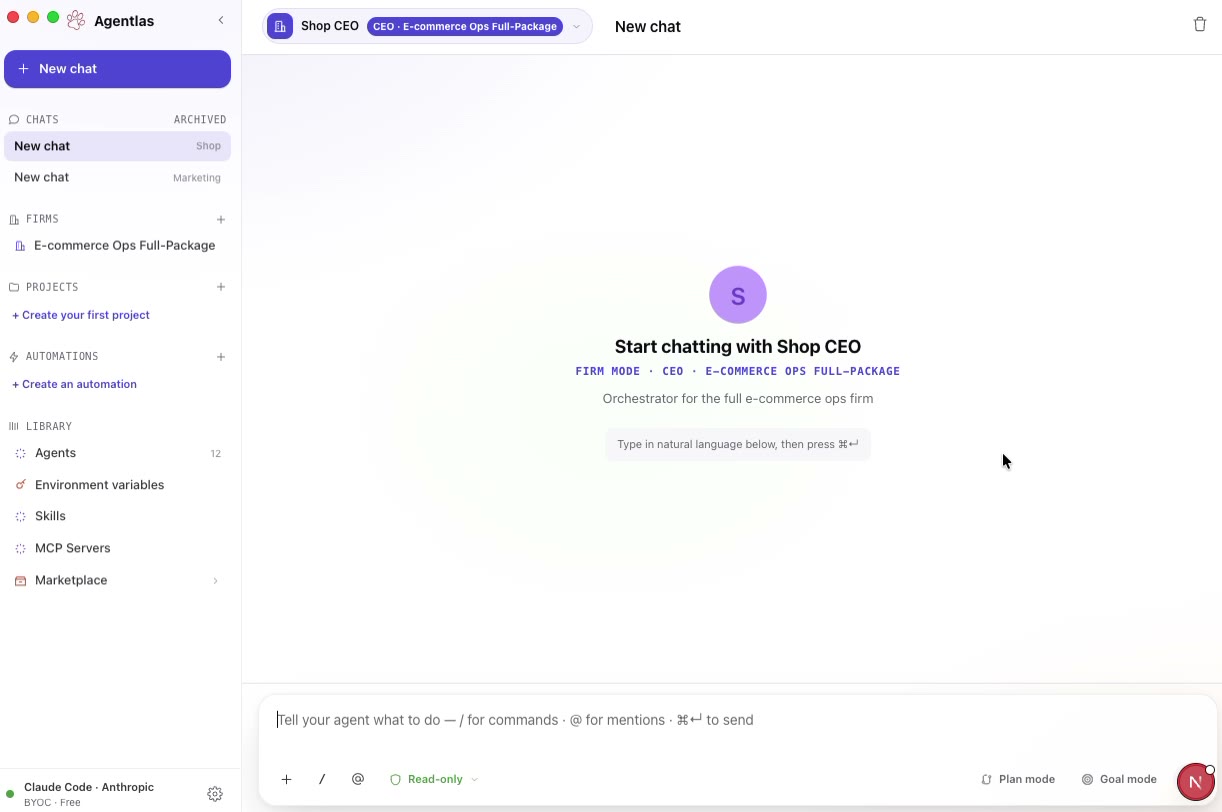Screen dimensions: 1222x812
Task: Click the MCP Servers dotted-circle icon
Action: coord(20,548)
